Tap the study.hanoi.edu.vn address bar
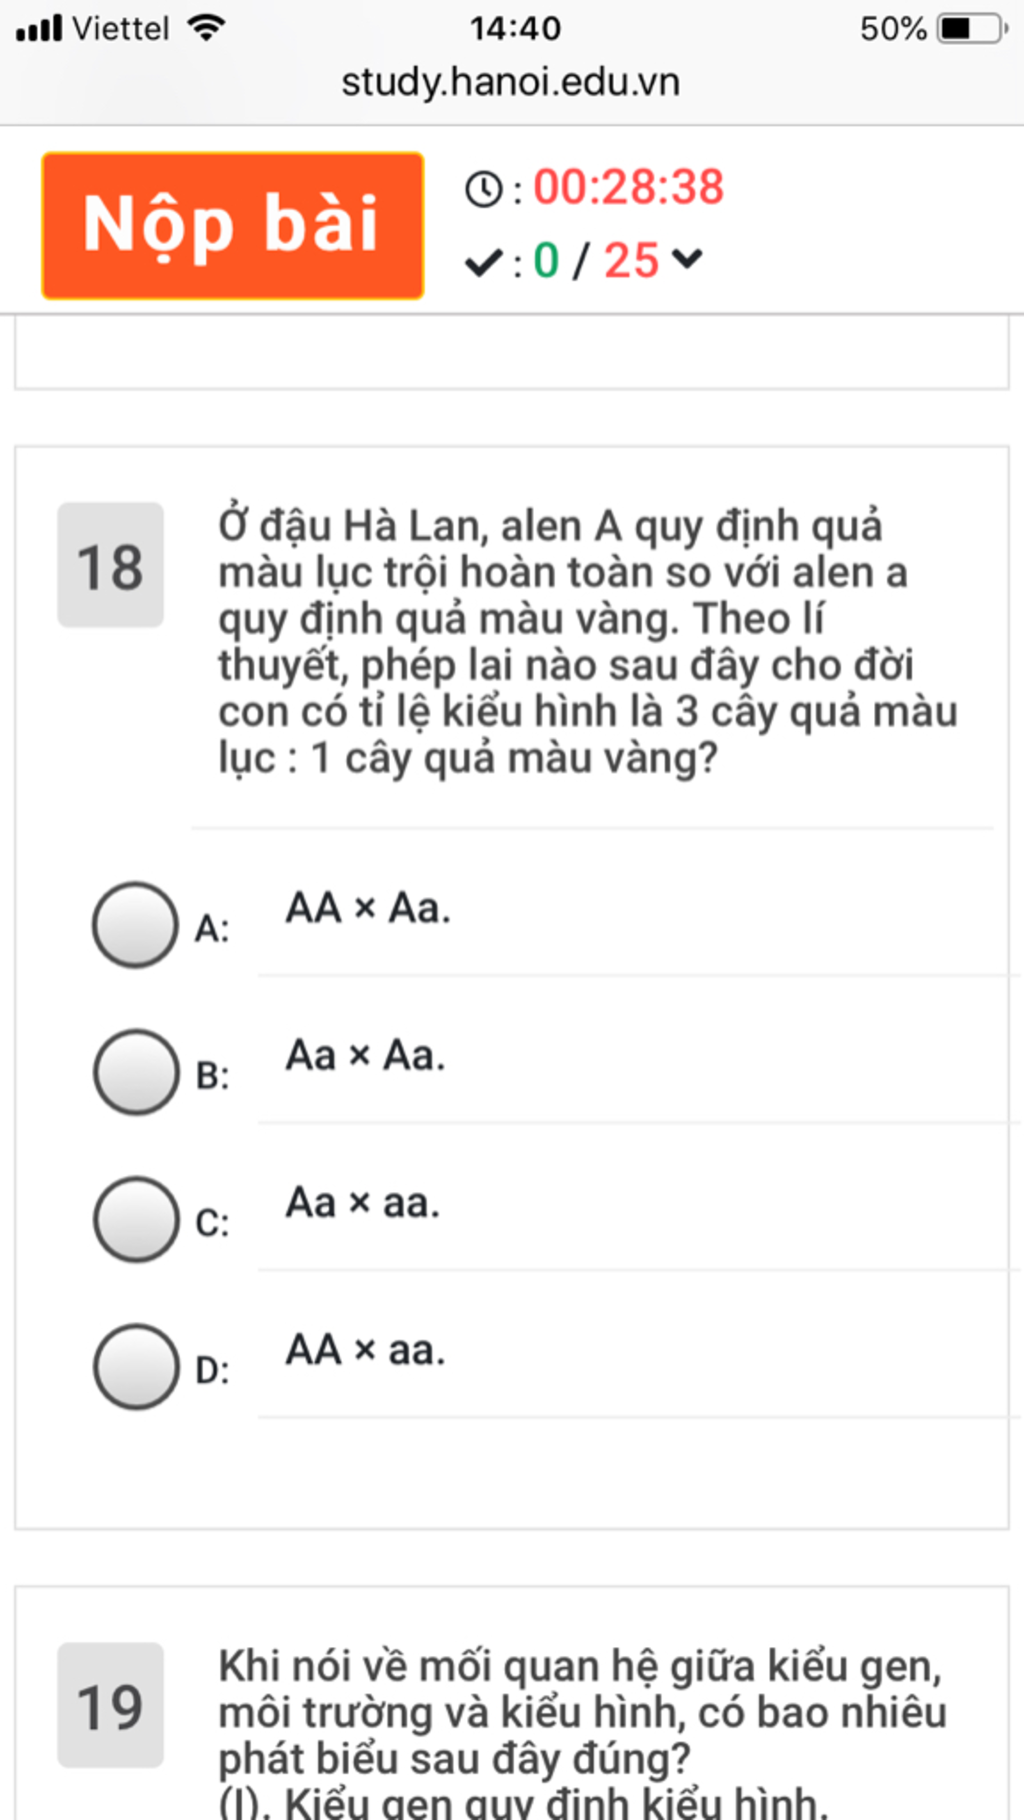The height and width of the screenshot is (1820, 1024). (x=510, y=82)
